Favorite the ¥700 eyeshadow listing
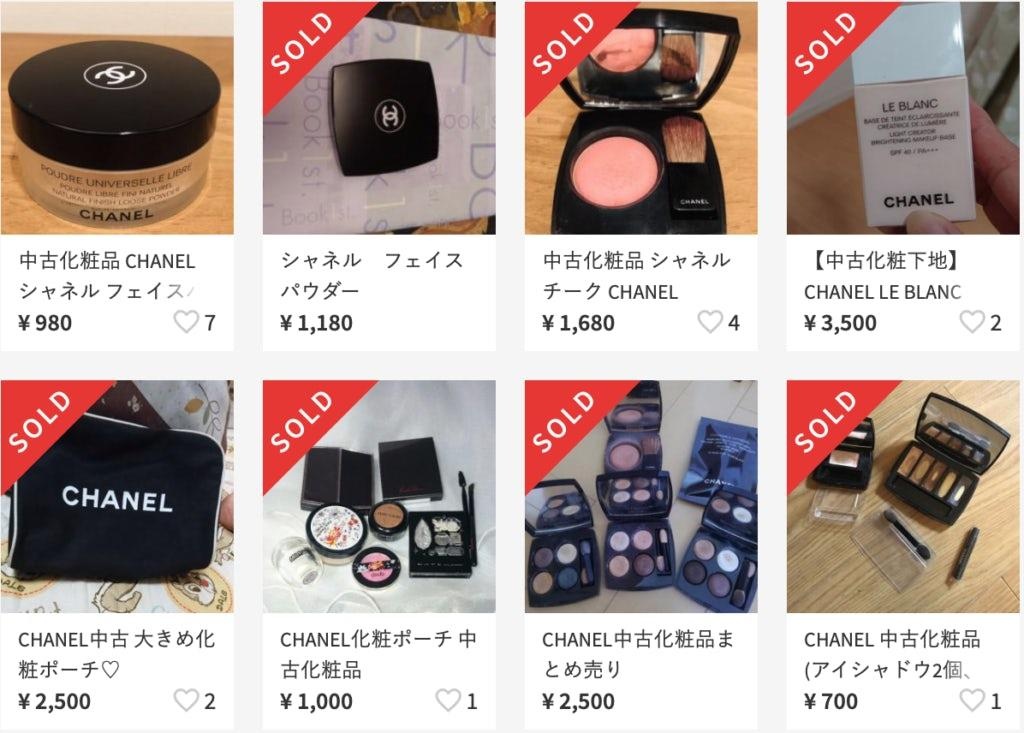The height and width of the screenshot is (733, 1024). (972, 700)
